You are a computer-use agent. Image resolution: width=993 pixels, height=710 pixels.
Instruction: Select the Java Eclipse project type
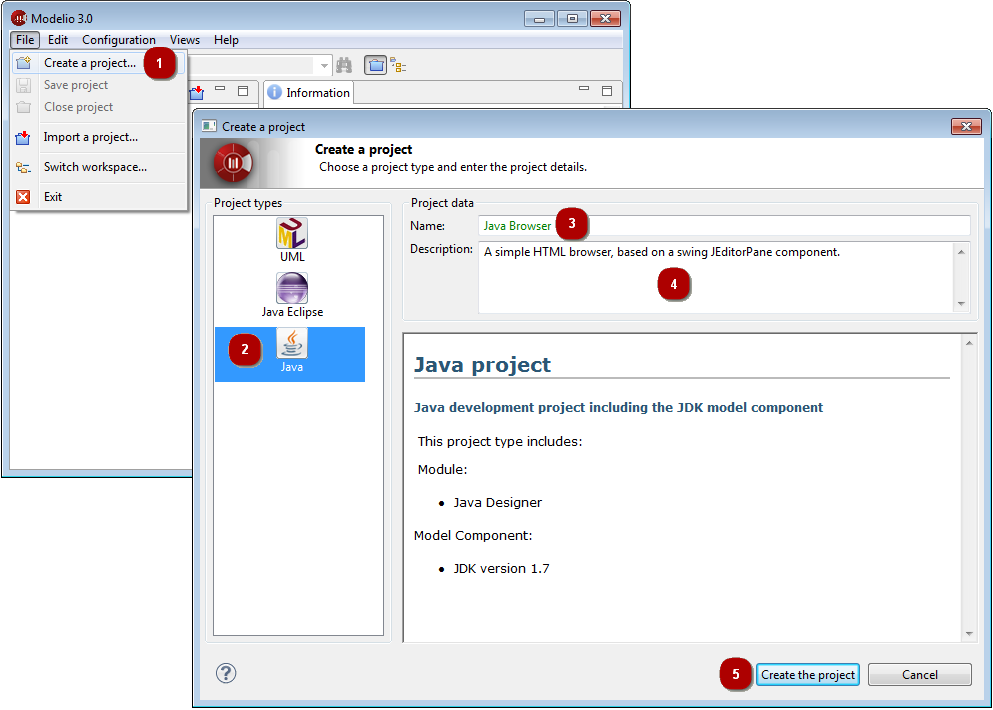point(292,295)
